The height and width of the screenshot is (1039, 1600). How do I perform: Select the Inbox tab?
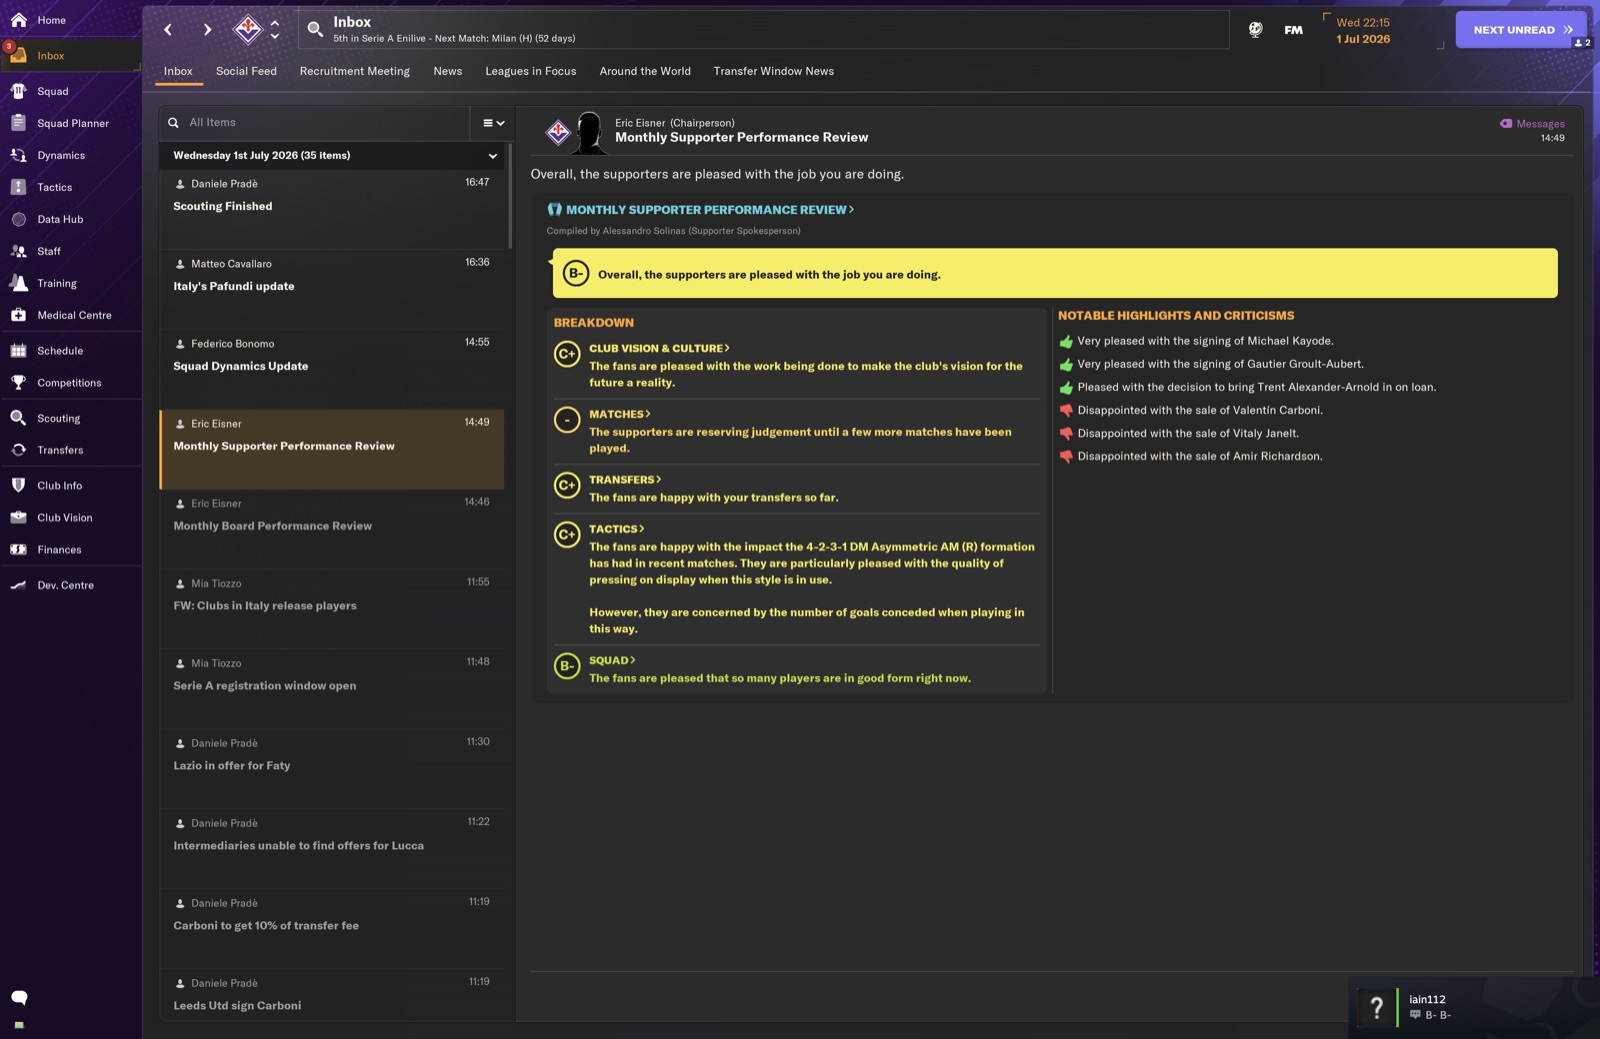[x=178, y=71]
